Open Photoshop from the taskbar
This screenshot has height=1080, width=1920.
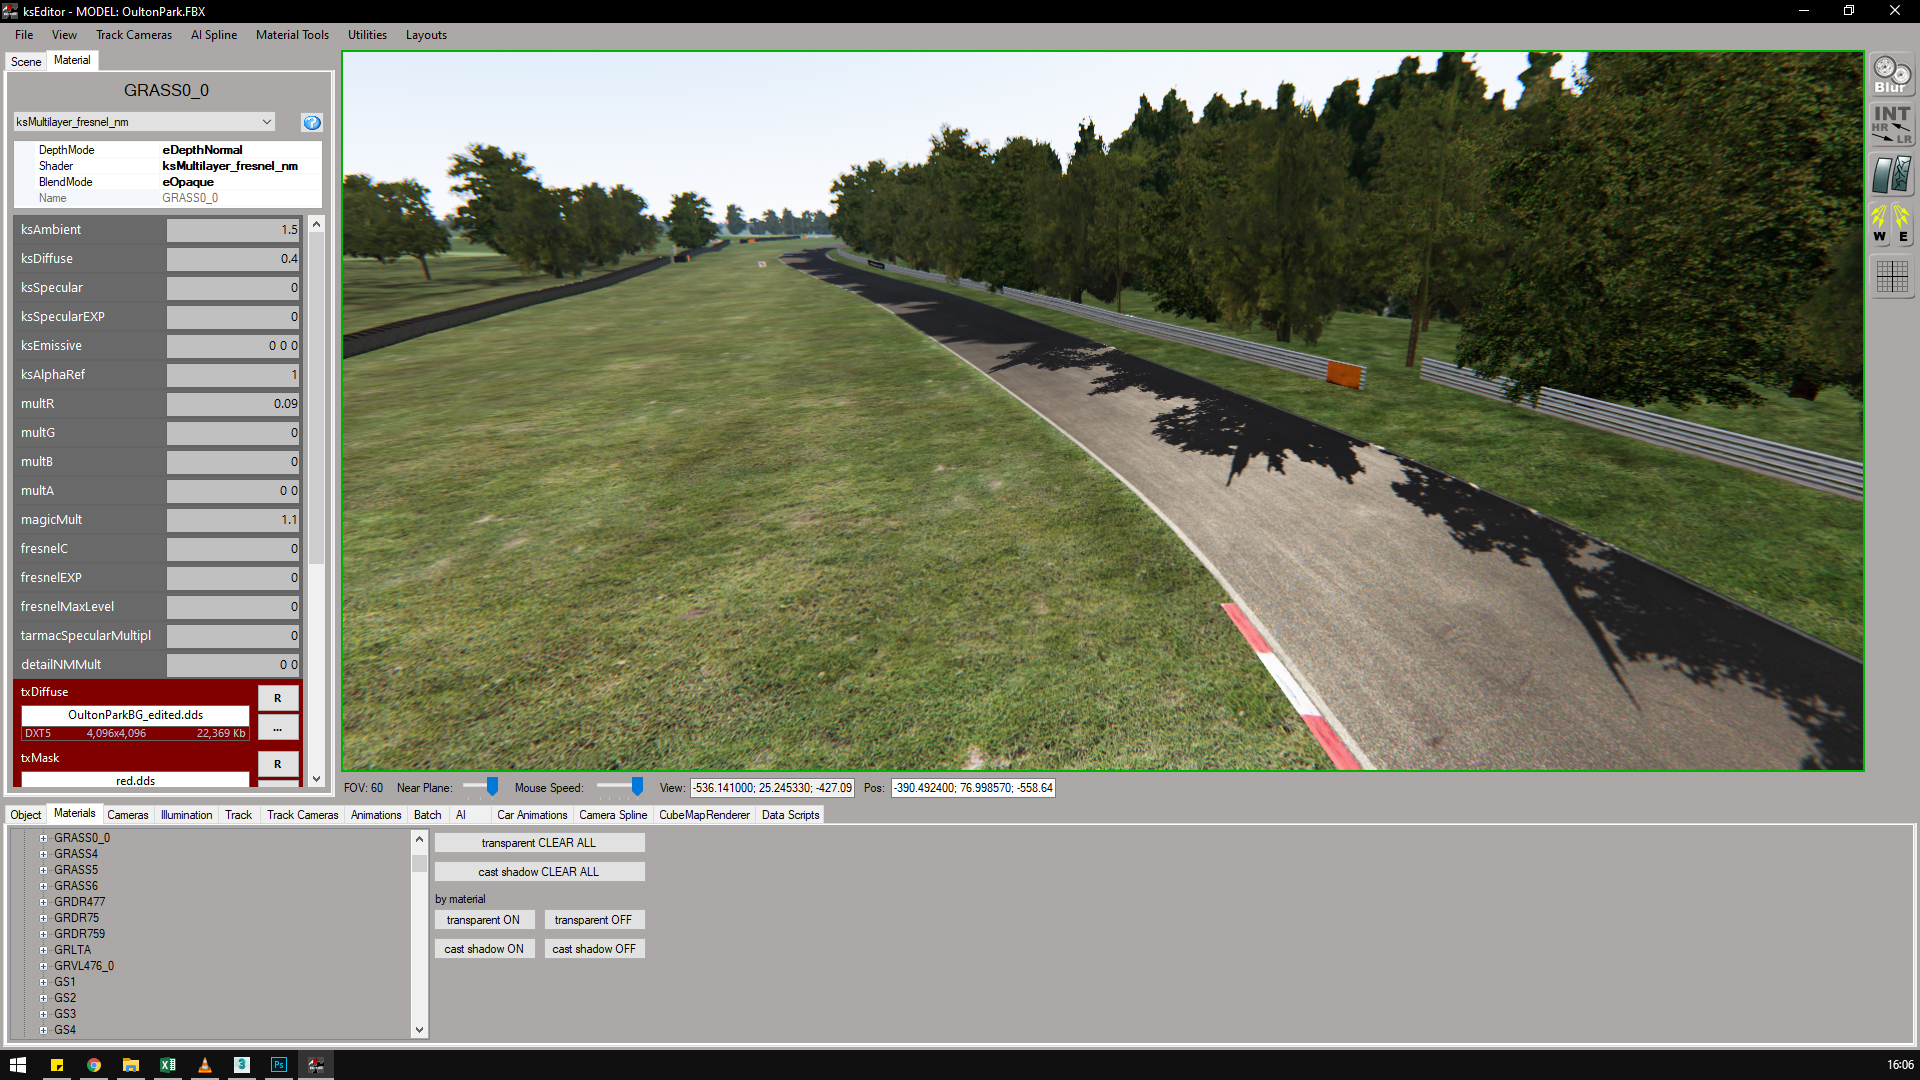tap(279, 1065)
